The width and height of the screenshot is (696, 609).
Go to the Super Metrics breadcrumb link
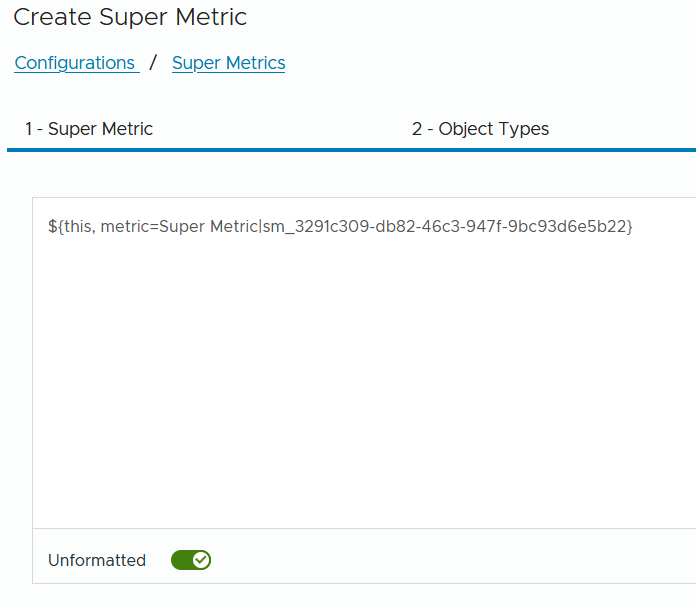[x=229, y=63]
